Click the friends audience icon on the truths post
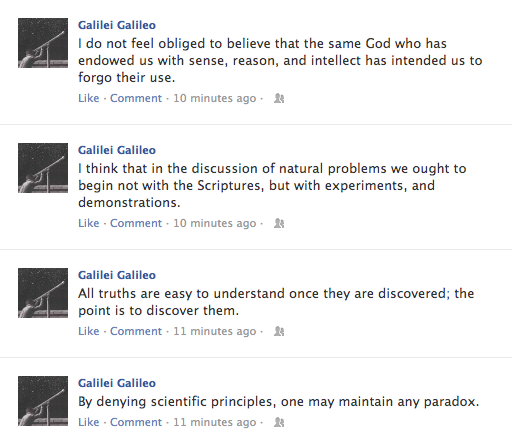 (x=279, y=331)
